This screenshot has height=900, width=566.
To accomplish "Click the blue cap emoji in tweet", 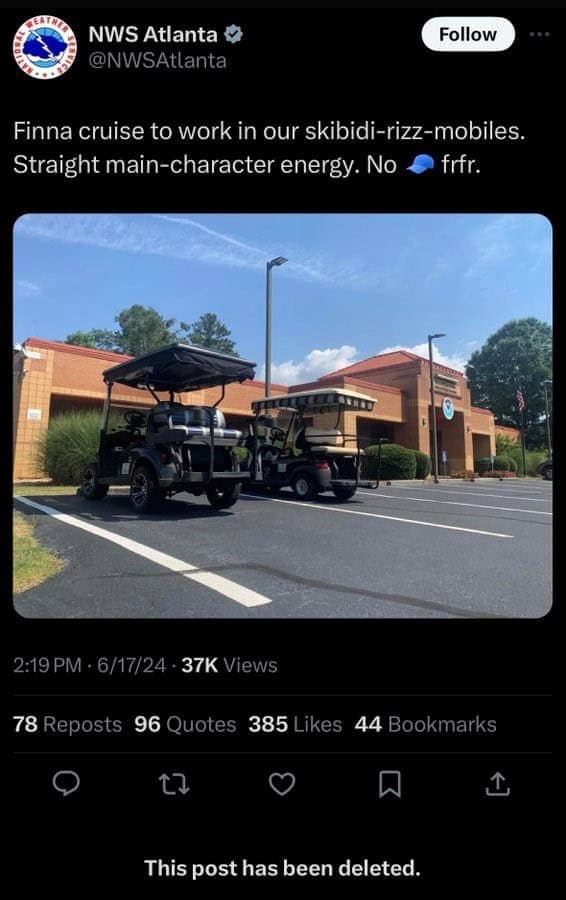I will click(420, 165).
